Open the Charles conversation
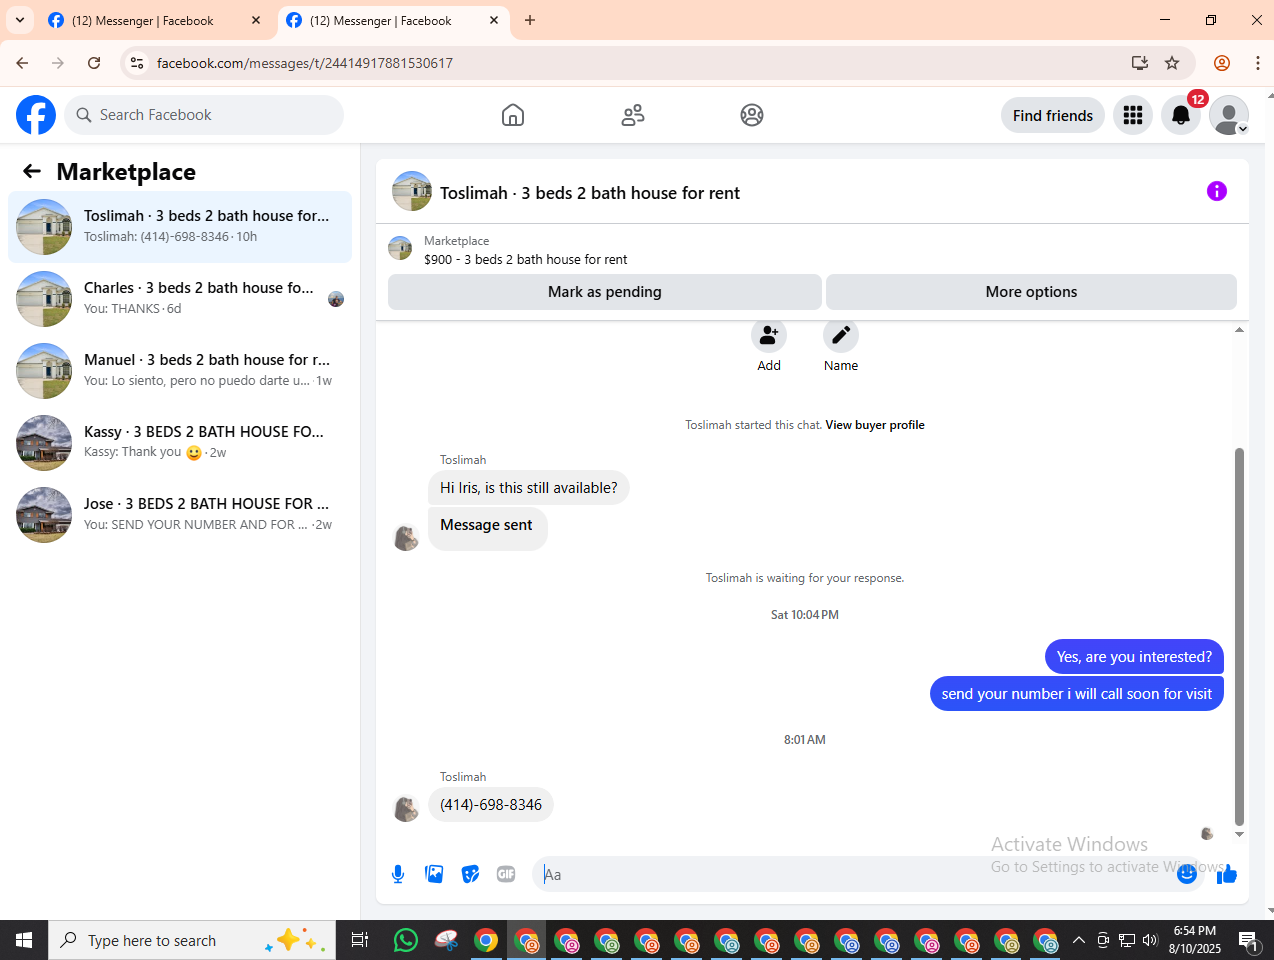Viewport: 1274px width, 960px height. coord(180,299)
